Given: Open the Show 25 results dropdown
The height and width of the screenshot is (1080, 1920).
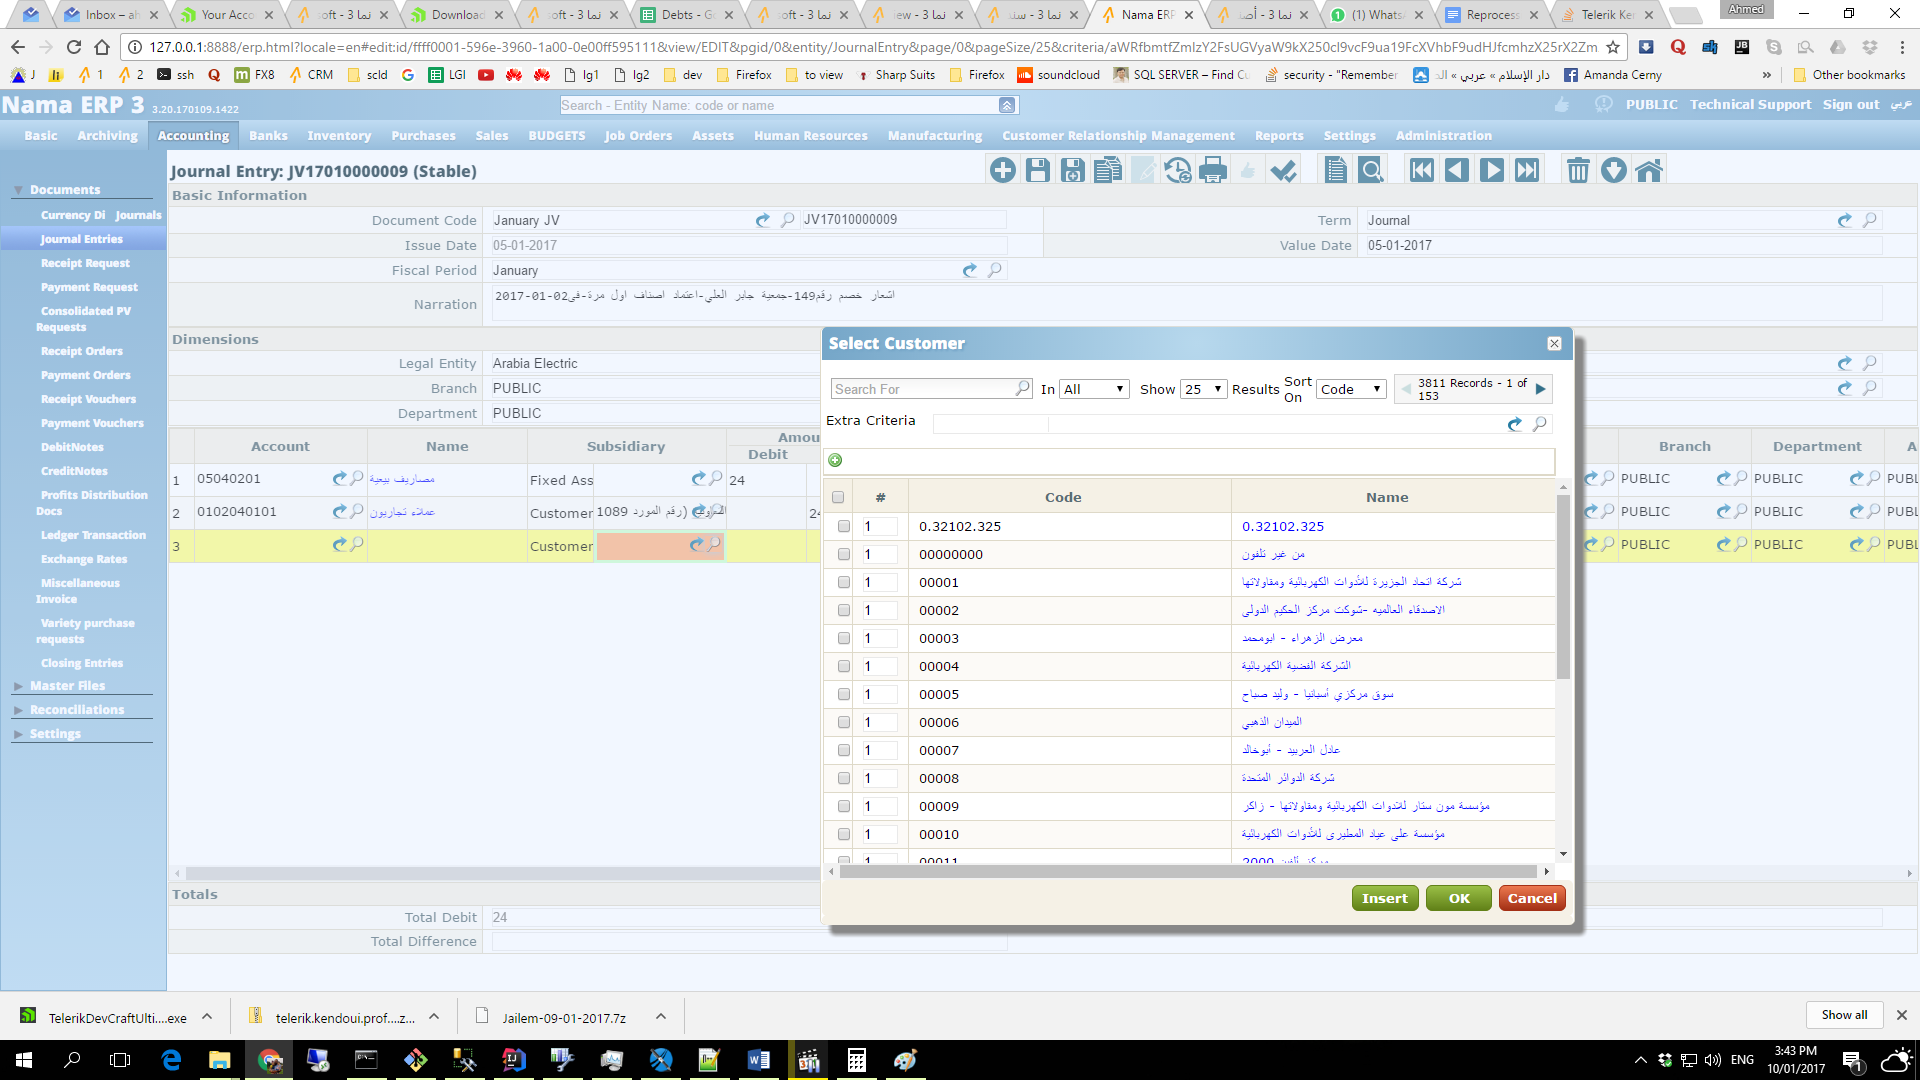Looking at the screenshot, I should pyautogui.click(x=1203, y=389).
